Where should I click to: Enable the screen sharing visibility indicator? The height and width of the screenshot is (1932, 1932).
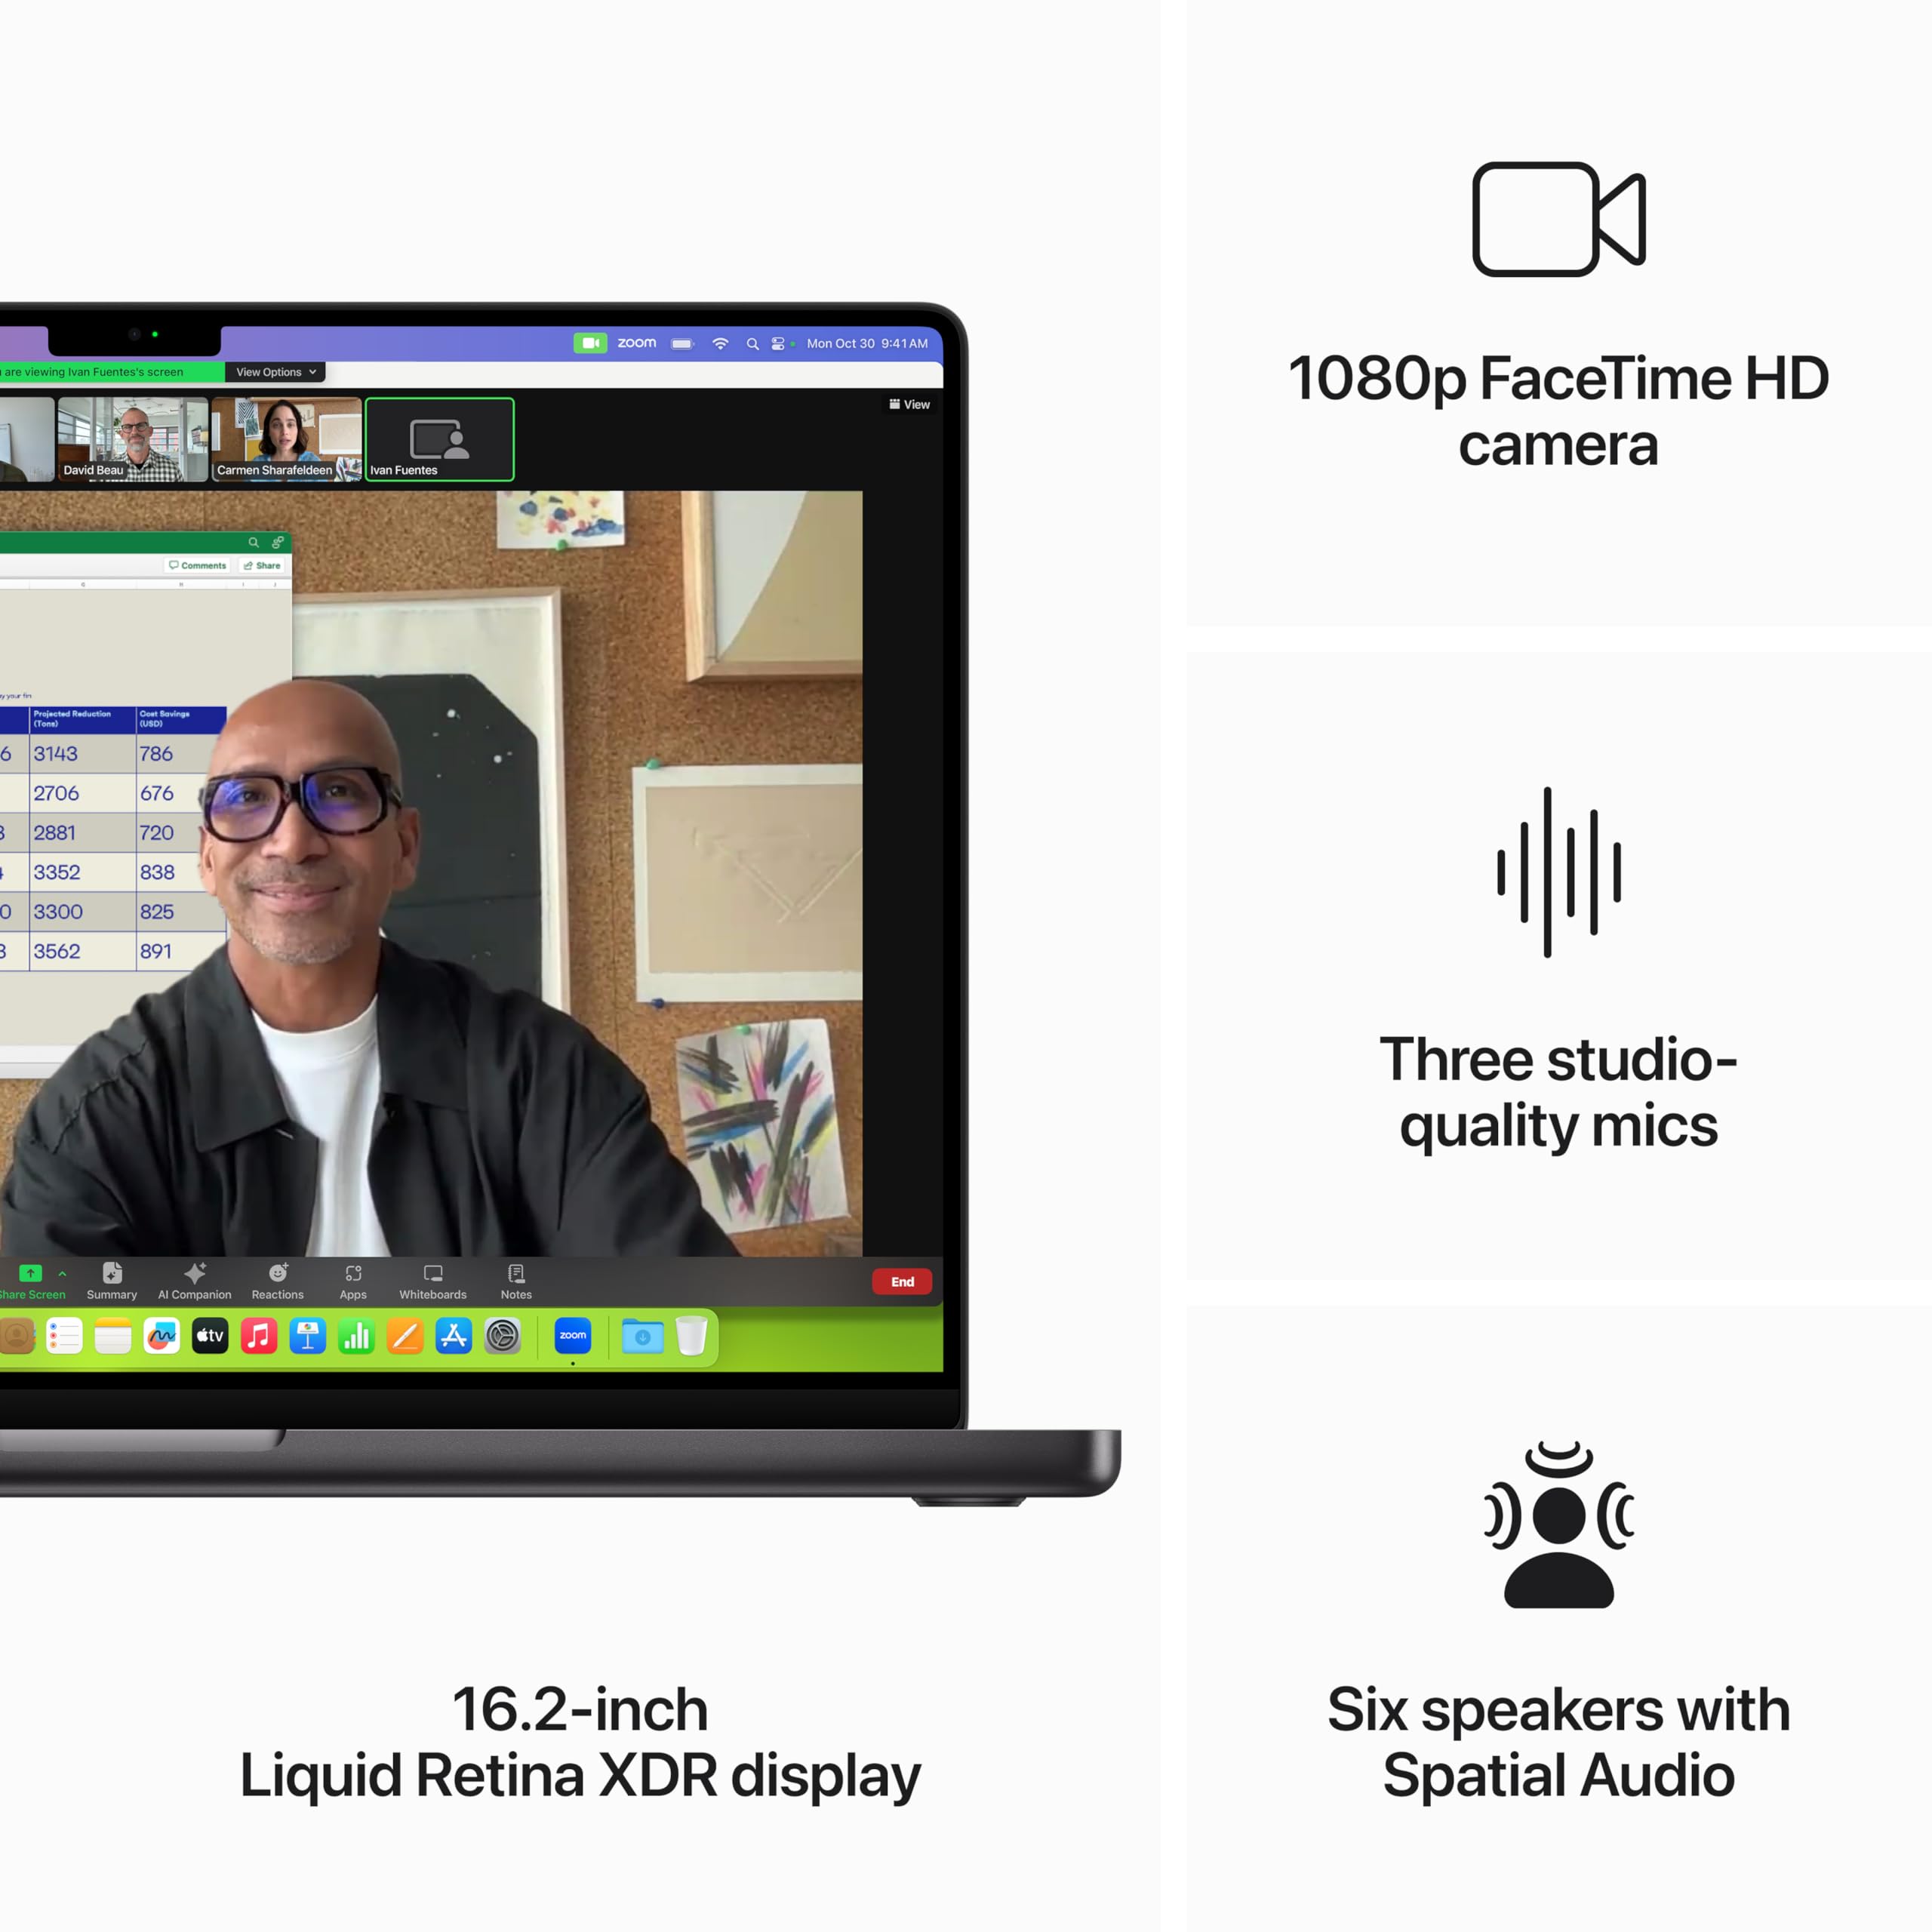pos(106,371)
